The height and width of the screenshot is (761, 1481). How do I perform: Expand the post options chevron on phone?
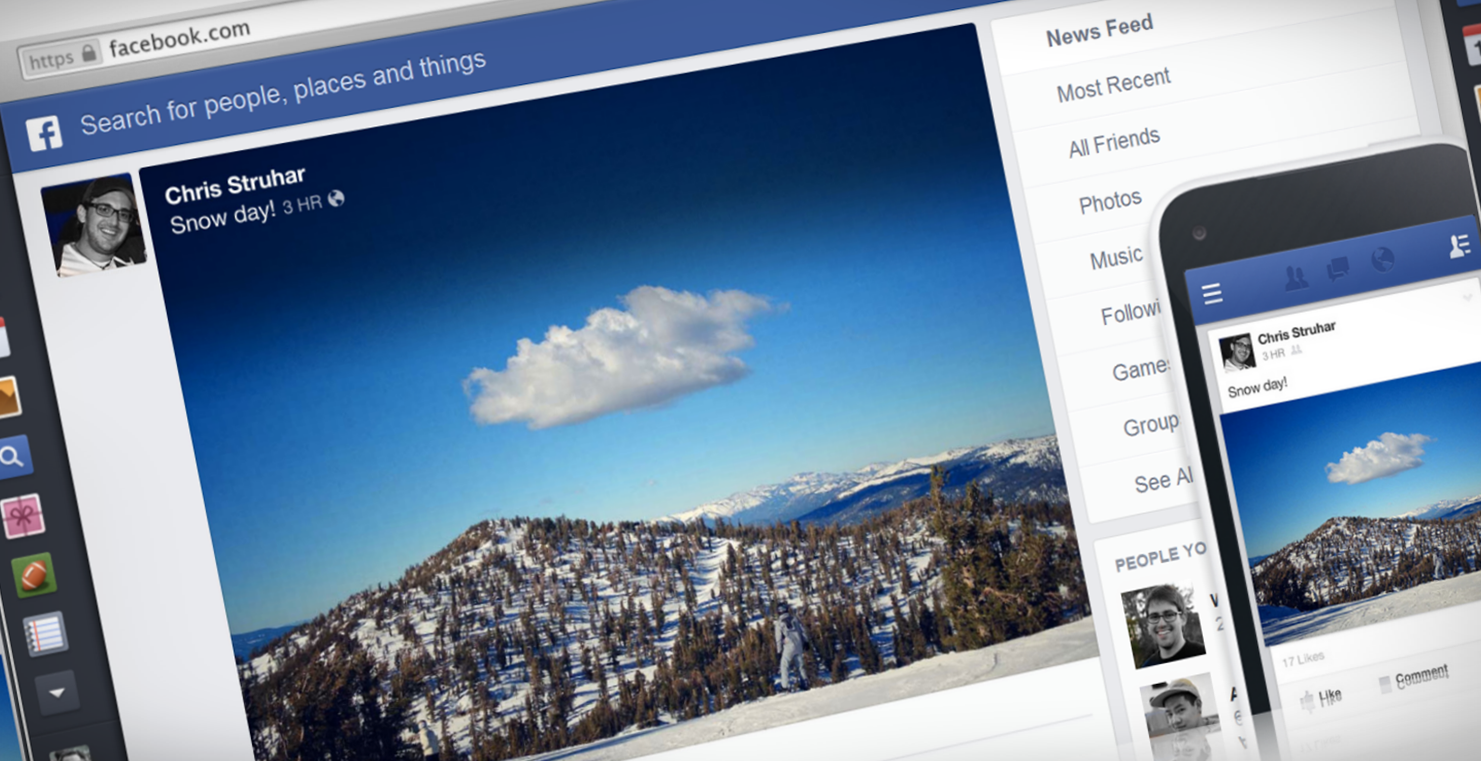click(1468, 297)
